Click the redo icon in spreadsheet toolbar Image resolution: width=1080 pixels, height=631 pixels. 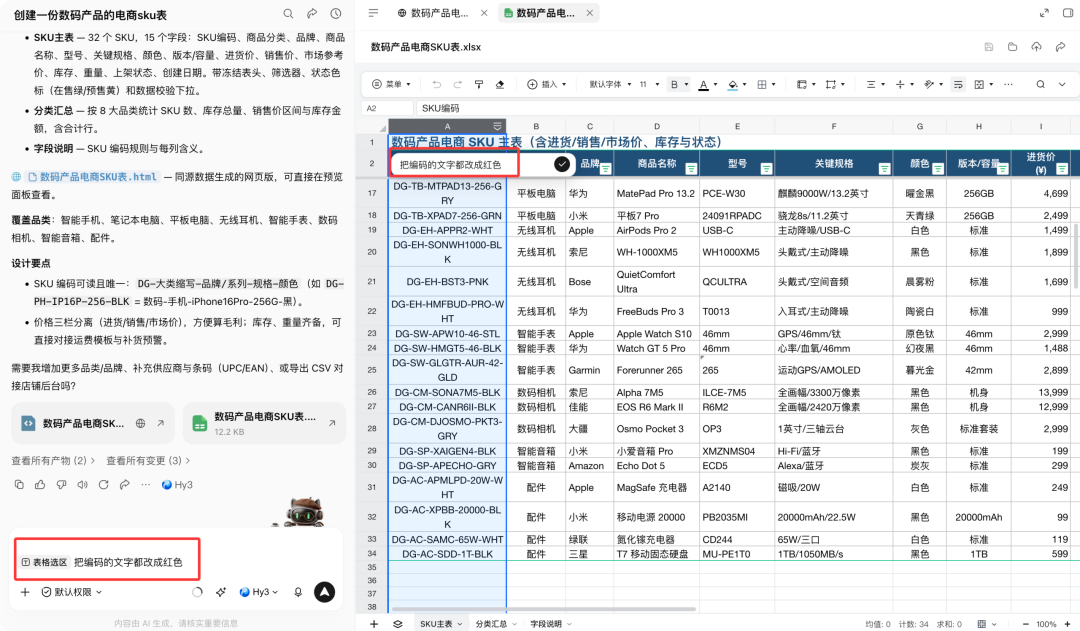(x=457, y=84)
